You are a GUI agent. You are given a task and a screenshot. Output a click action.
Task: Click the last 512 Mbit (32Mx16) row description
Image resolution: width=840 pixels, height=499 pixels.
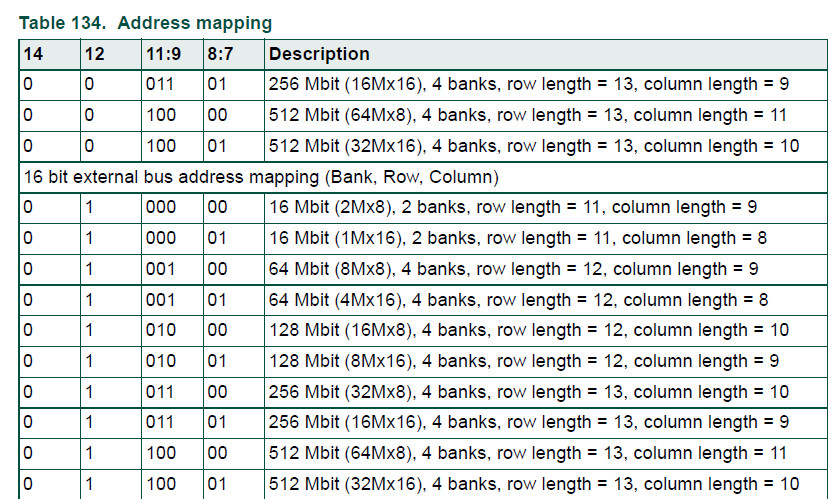tap(546, 485)
